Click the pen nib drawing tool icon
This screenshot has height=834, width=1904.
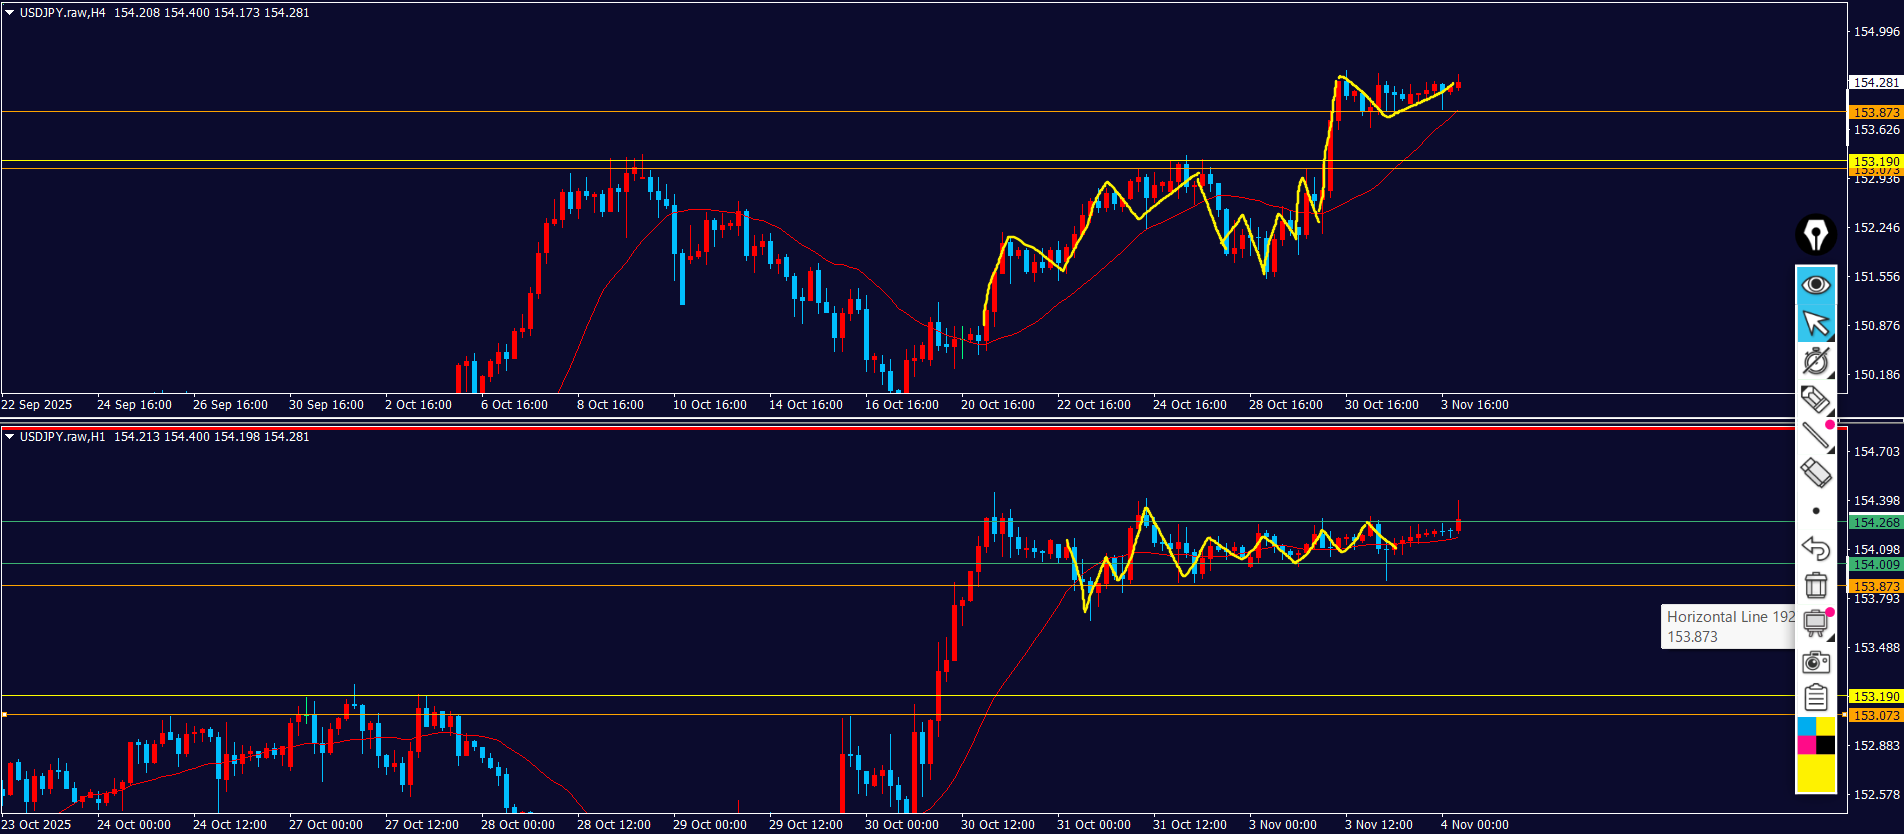click(x=1815, y=236)
